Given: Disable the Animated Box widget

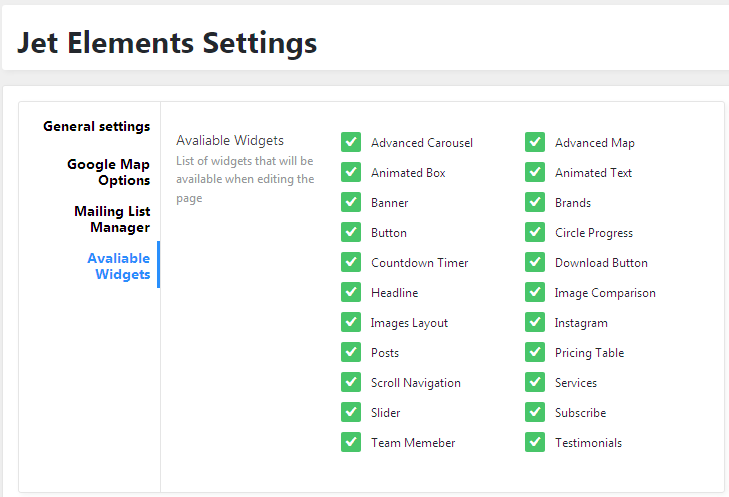Looking at the screenshot, I should 351,172.
